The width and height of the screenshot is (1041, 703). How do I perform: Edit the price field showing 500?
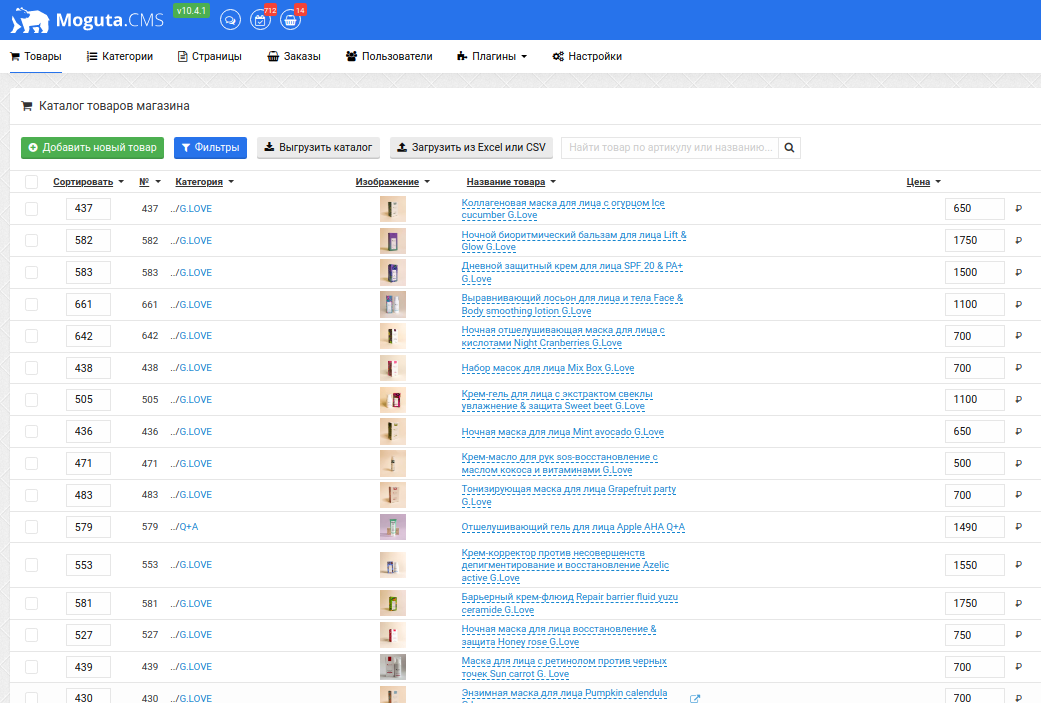(975, 463)
